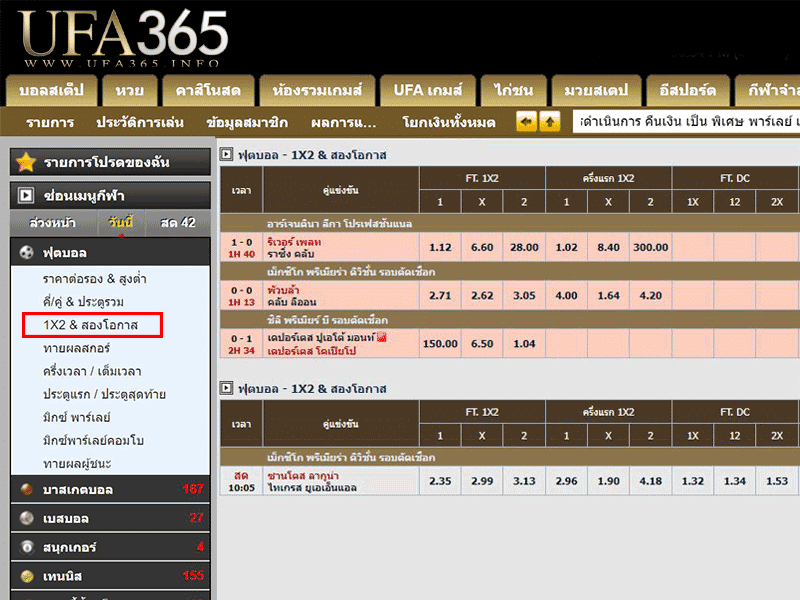Switch to the ล่วงหน้า tab
Viewport: 800px width, 600px height.
pyautogui.click(x=53, y=223)
